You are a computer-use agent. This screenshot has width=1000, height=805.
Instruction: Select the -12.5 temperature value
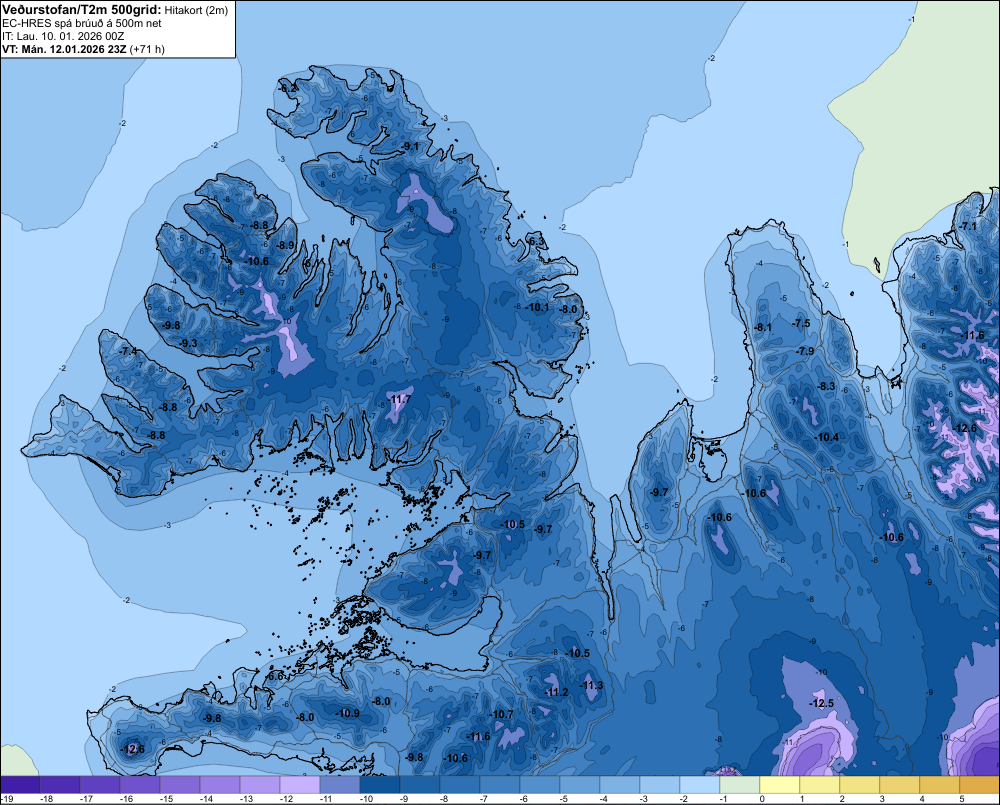tap(821, 703)
